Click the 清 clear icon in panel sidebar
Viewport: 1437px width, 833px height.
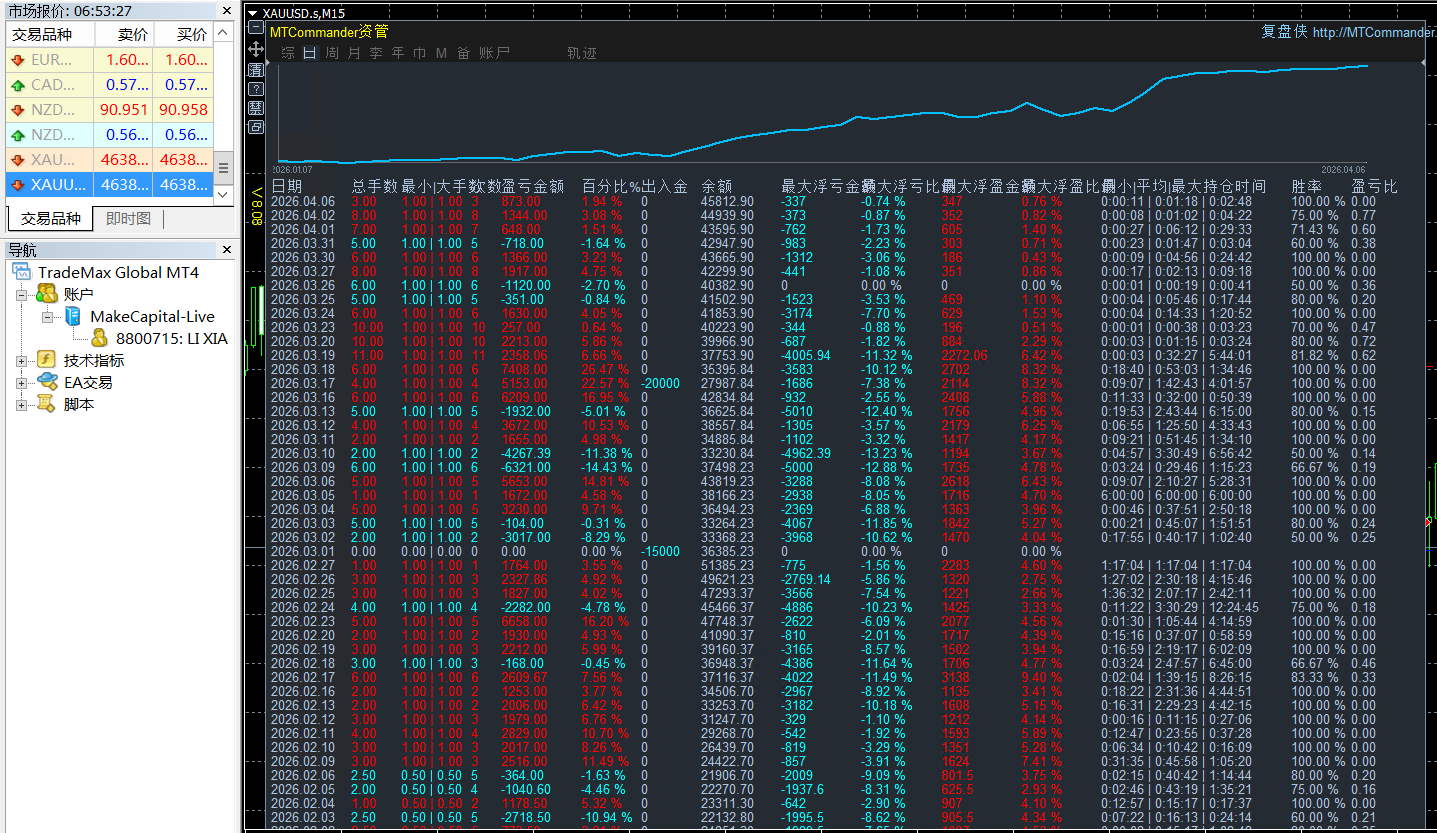[256, 70]
